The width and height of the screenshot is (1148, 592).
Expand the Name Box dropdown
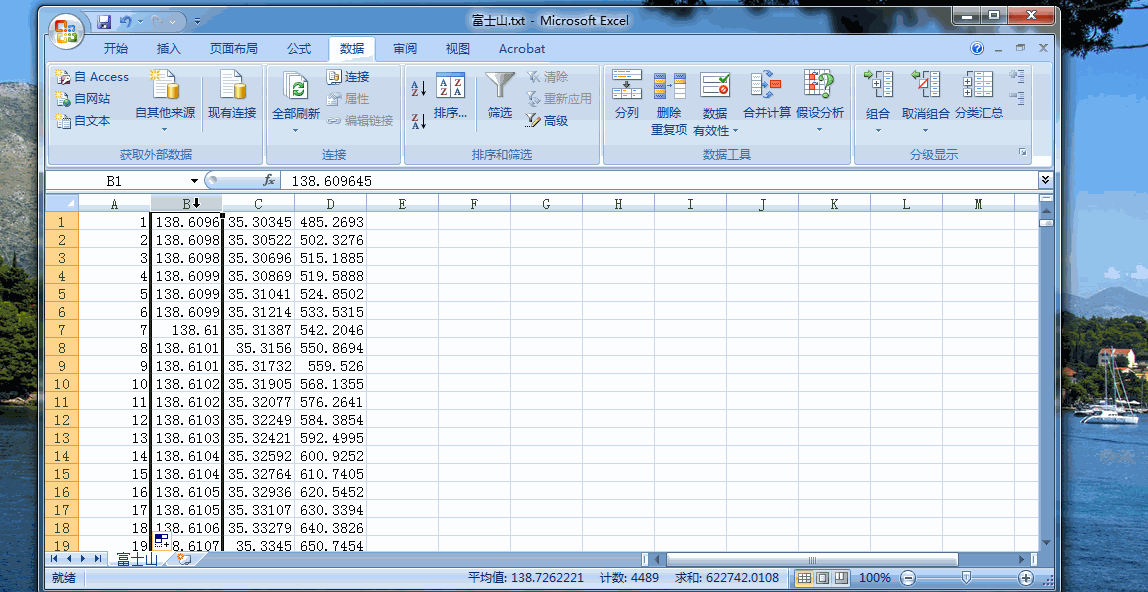click(x=195, y=181)
